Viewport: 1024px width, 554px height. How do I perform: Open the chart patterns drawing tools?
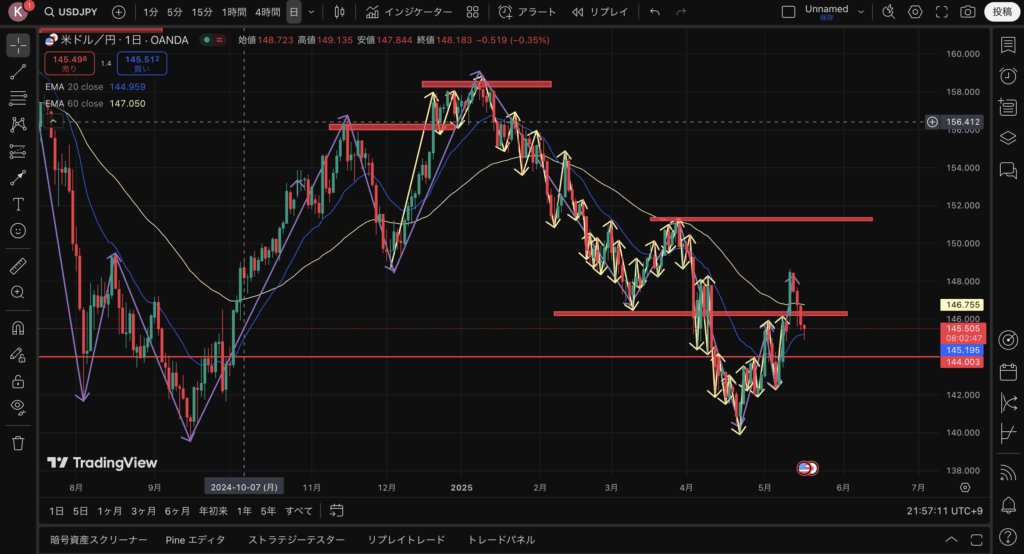click(18, 125)
